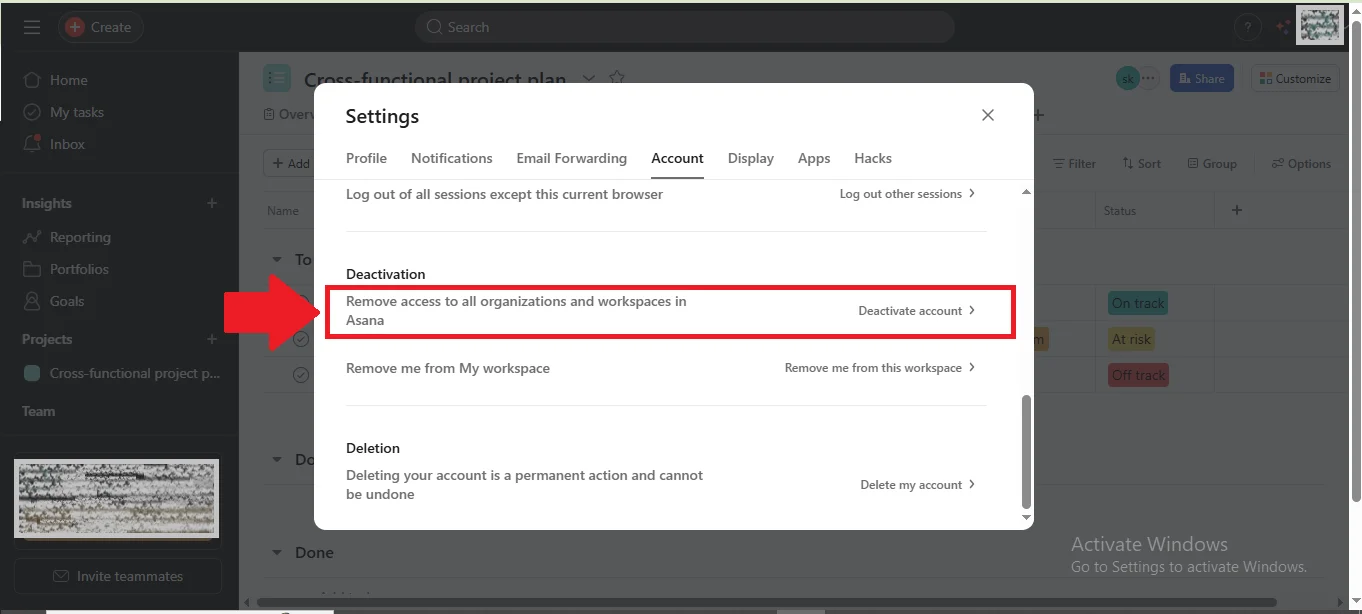Click the At risk status chip
The width and height of the screenshot is (1362, 614).
tap(1132, 339)
